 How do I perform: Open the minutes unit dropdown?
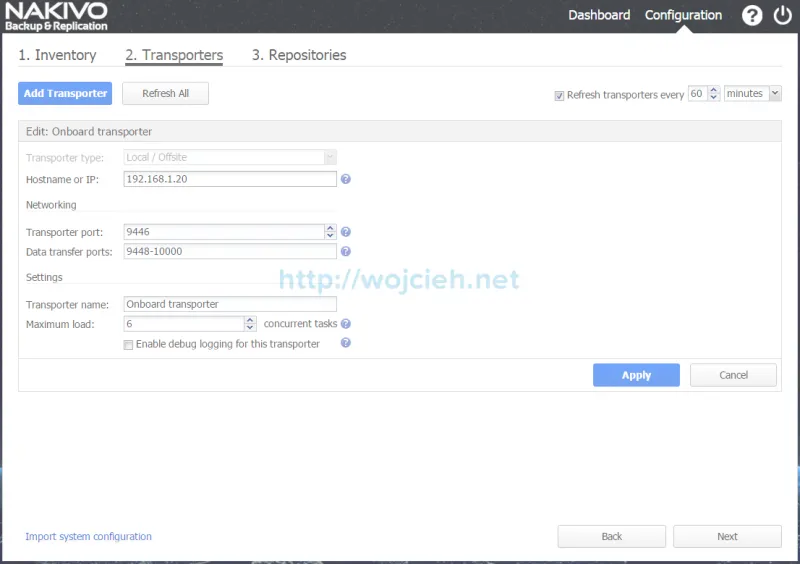(x=752, y=94)
